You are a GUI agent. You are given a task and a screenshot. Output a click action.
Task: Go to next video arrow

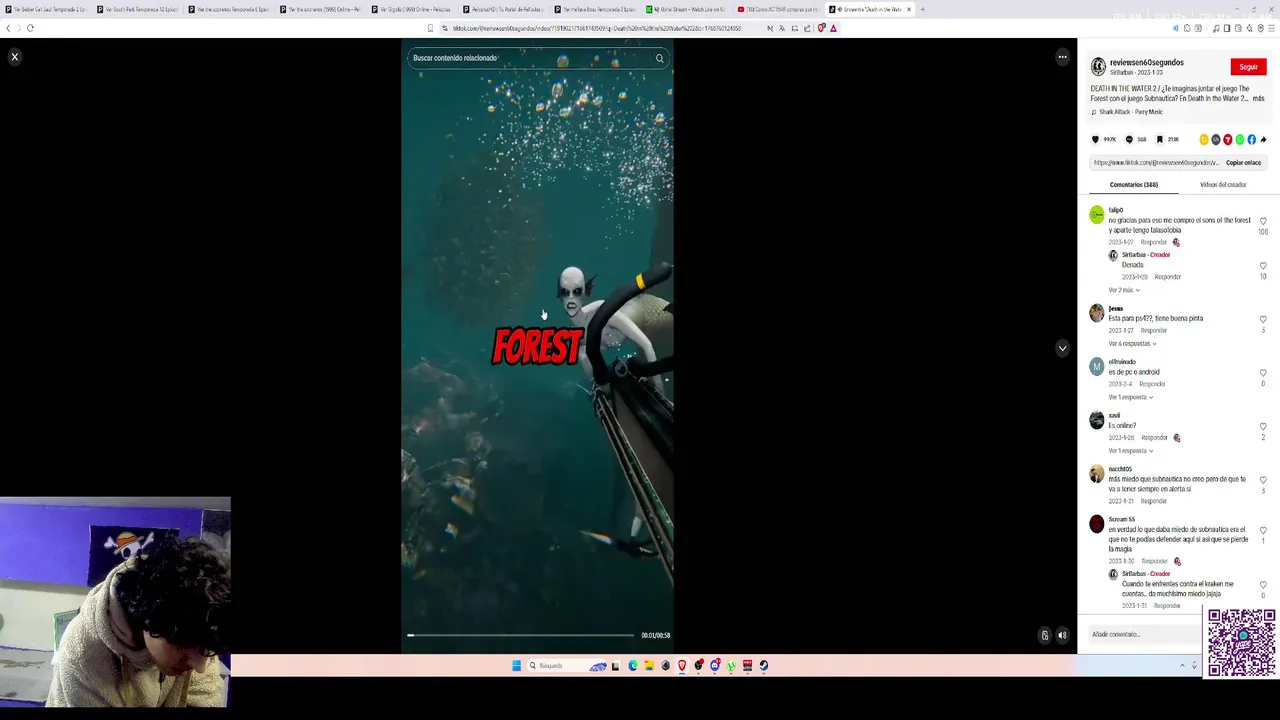click(x=1062, y=348)
